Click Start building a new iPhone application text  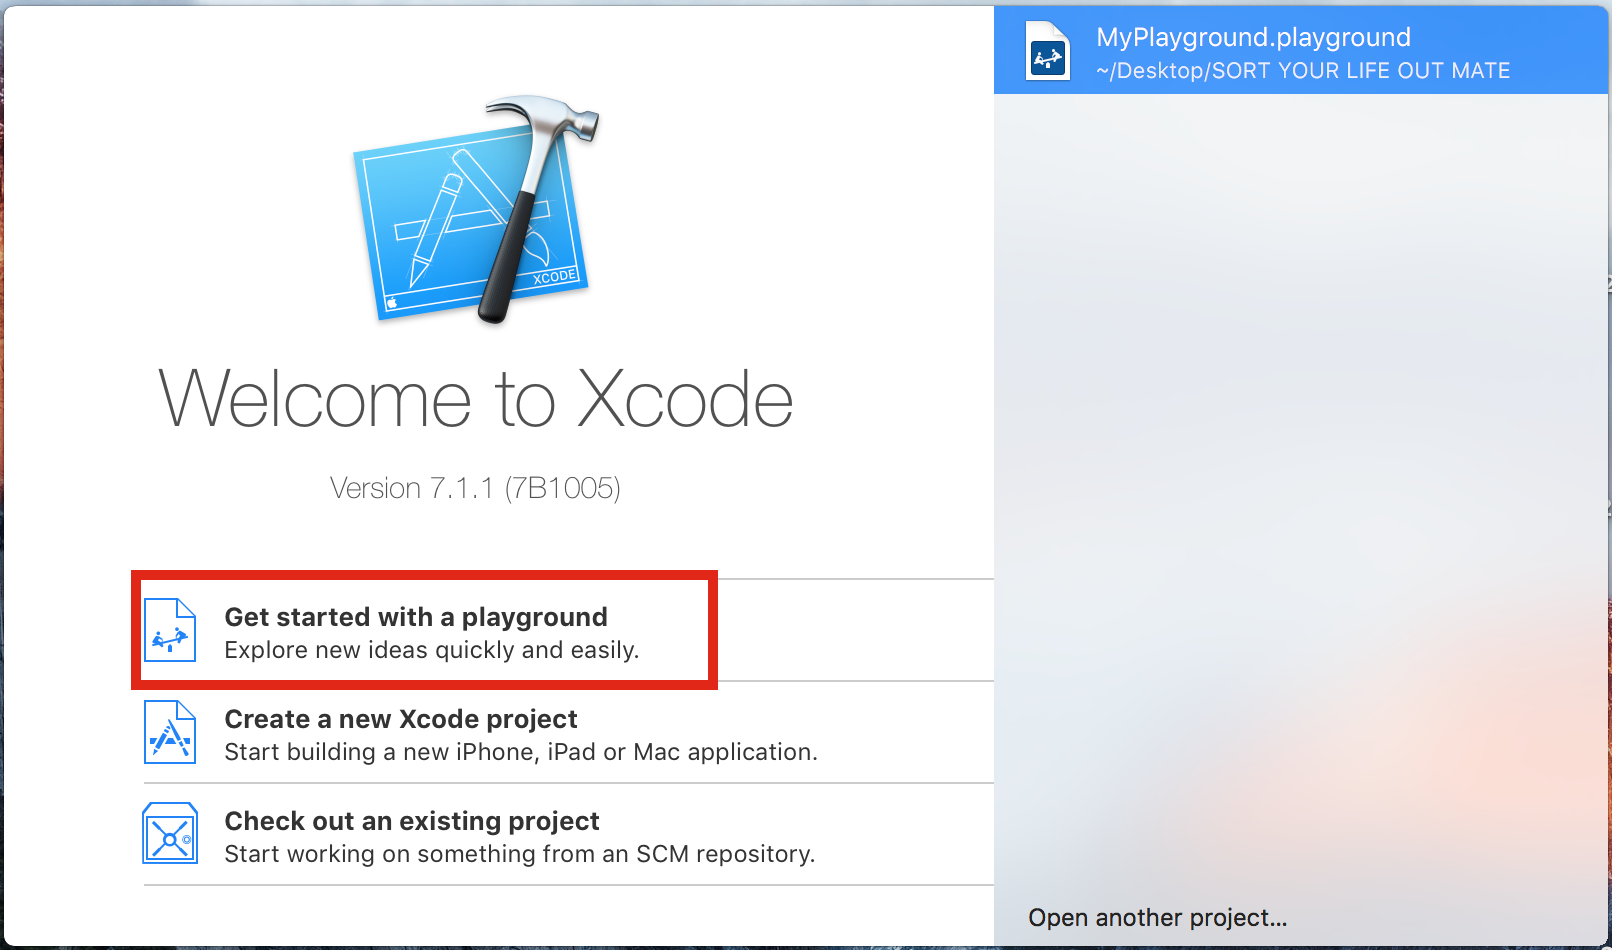point(521,752)
